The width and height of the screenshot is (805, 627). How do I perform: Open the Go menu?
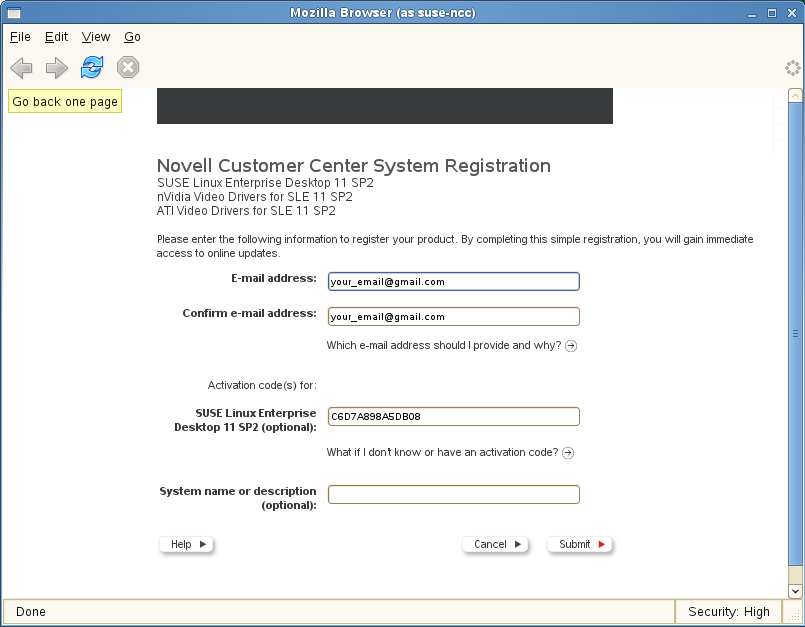[132, 37]
